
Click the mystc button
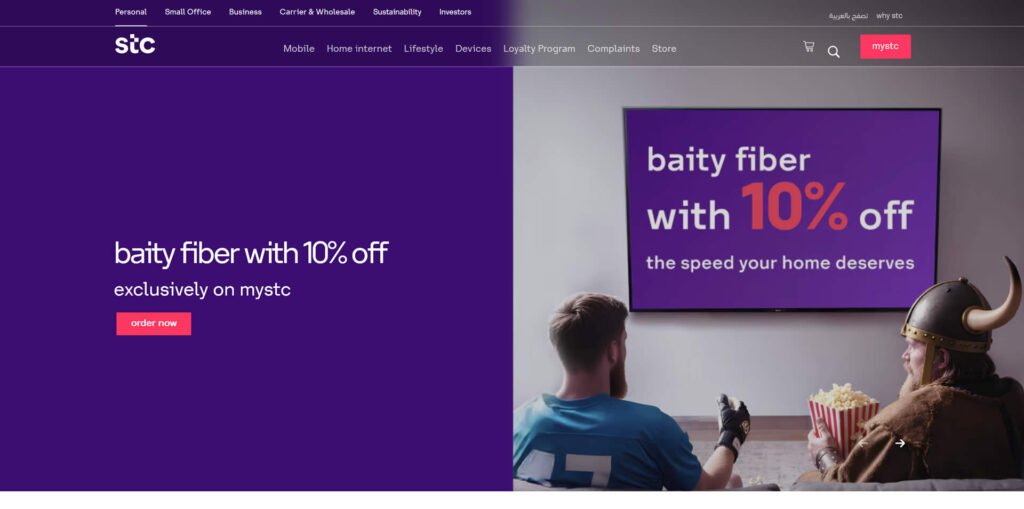[x=885, y=46]
